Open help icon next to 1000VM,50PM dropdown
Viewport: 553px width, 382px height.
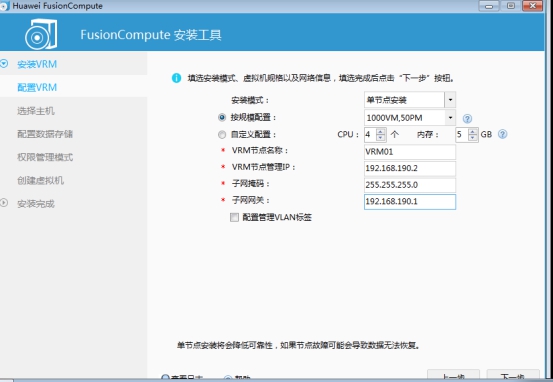pos(467,119)
